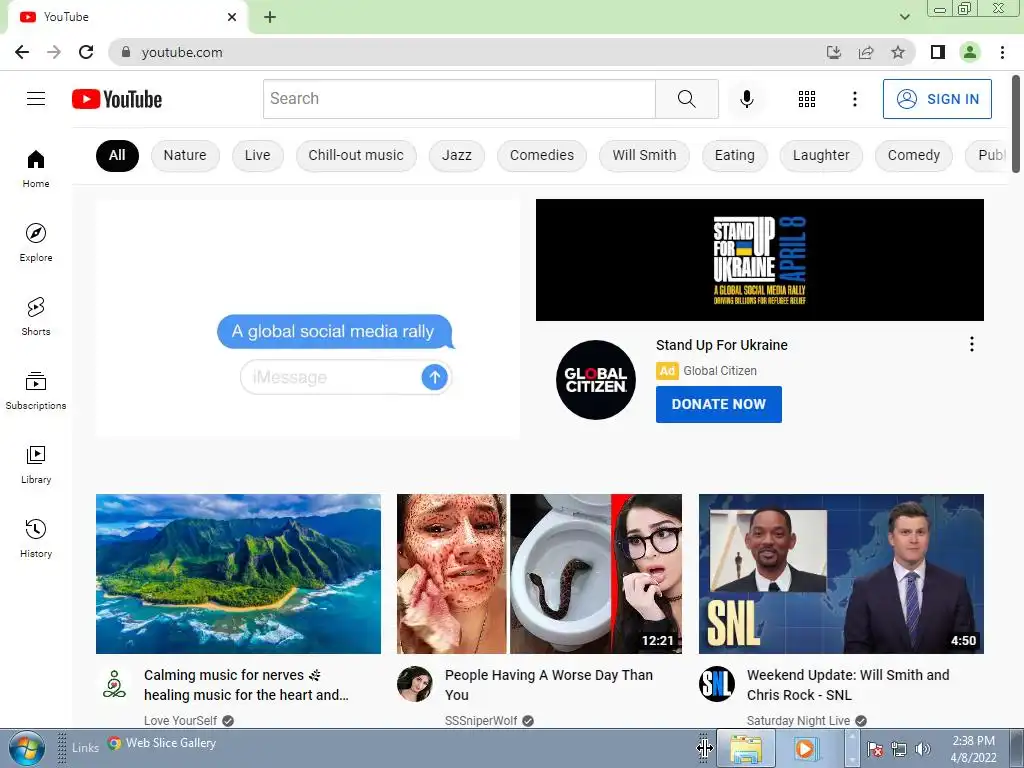Select the Will Smith chip
Screen dimensions: 1024x768
[x=645, y=155]
